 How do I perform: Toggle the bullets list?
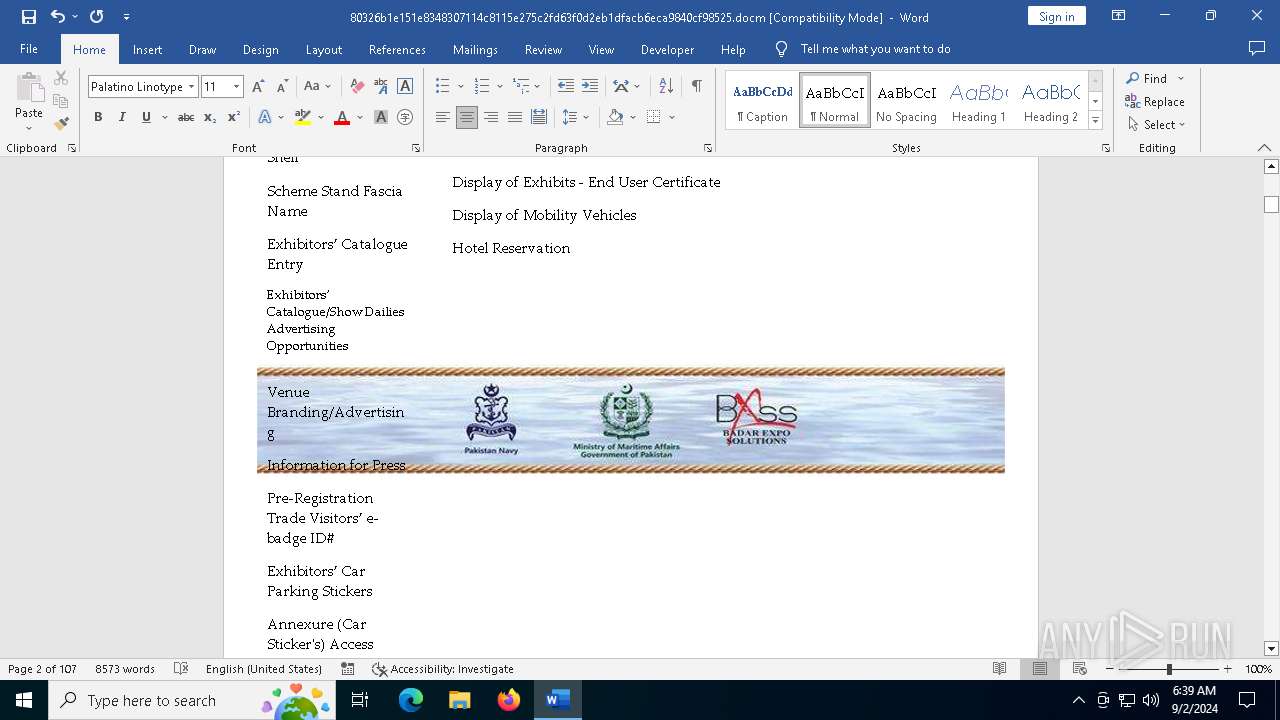click(443, 87)
